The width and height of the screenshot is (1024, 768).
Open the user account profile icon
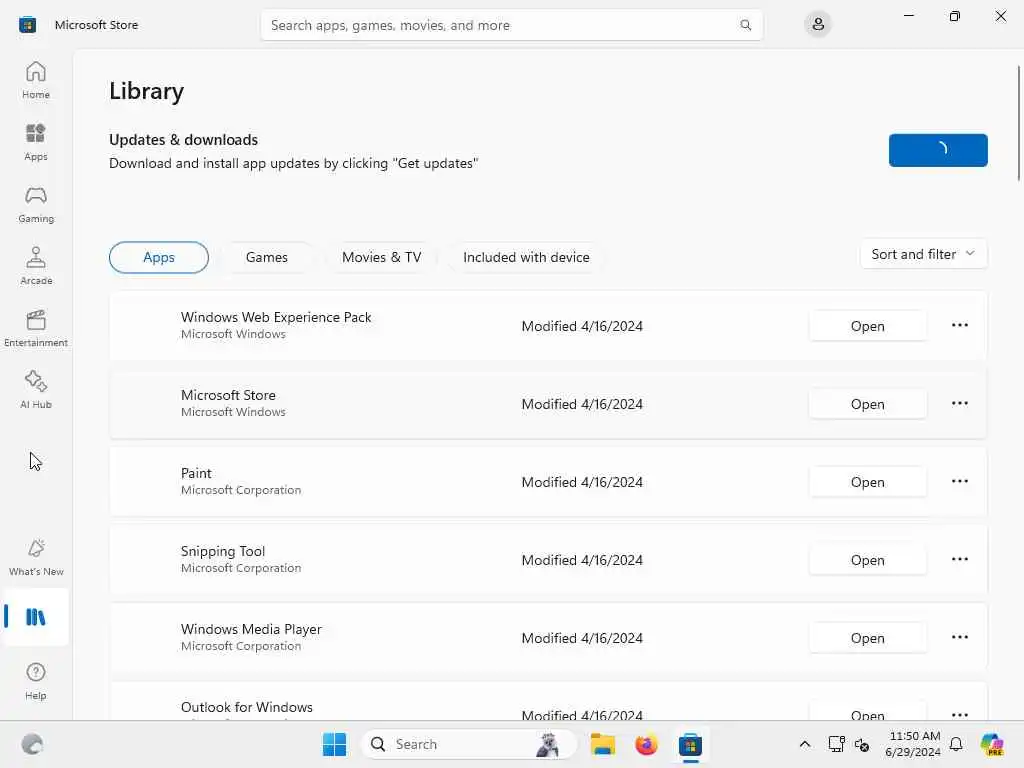coord(818,25)
